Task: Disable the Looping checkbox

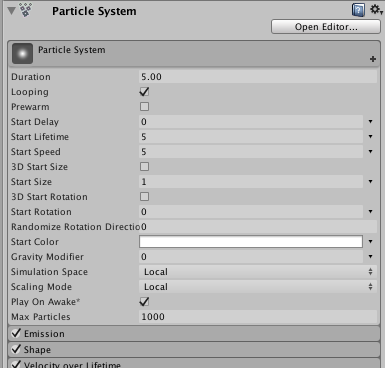Action: [x=144, y=92]
